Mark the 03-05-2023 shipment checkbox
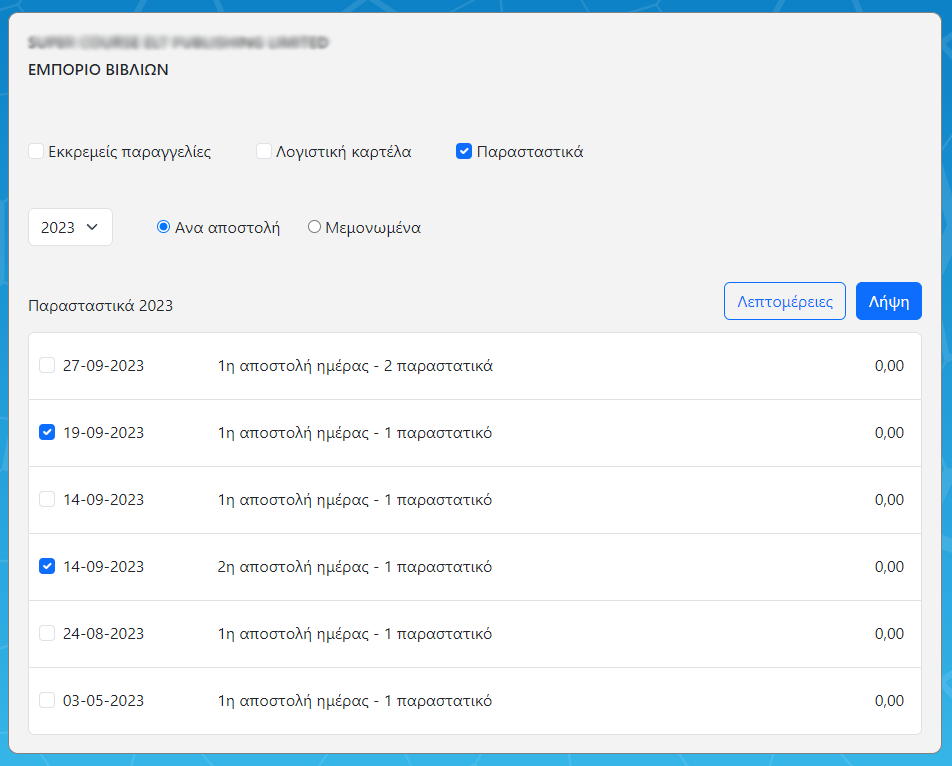This screenshot has width=952, height=766. (x=47, y=701)
